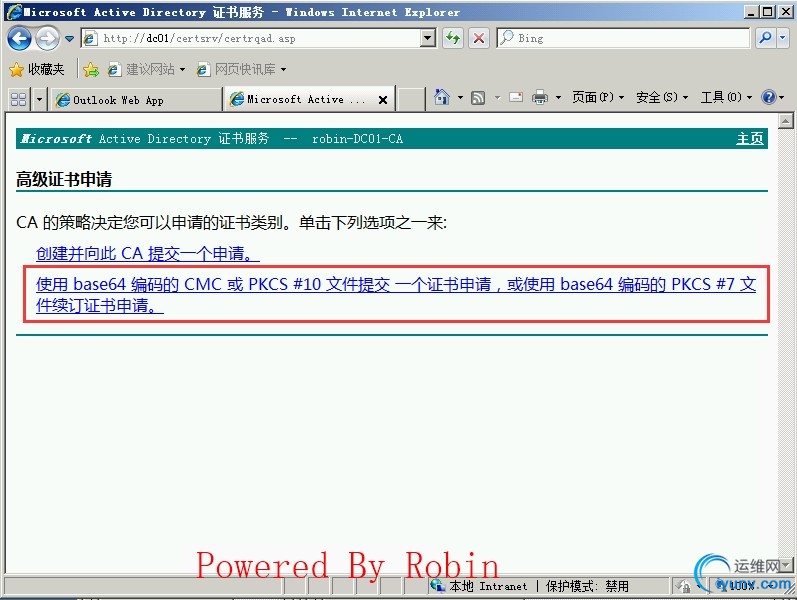Click the Intranet zone globe icon
The height and width of the screenshot is (600, 797).
[x=437, y=586]
